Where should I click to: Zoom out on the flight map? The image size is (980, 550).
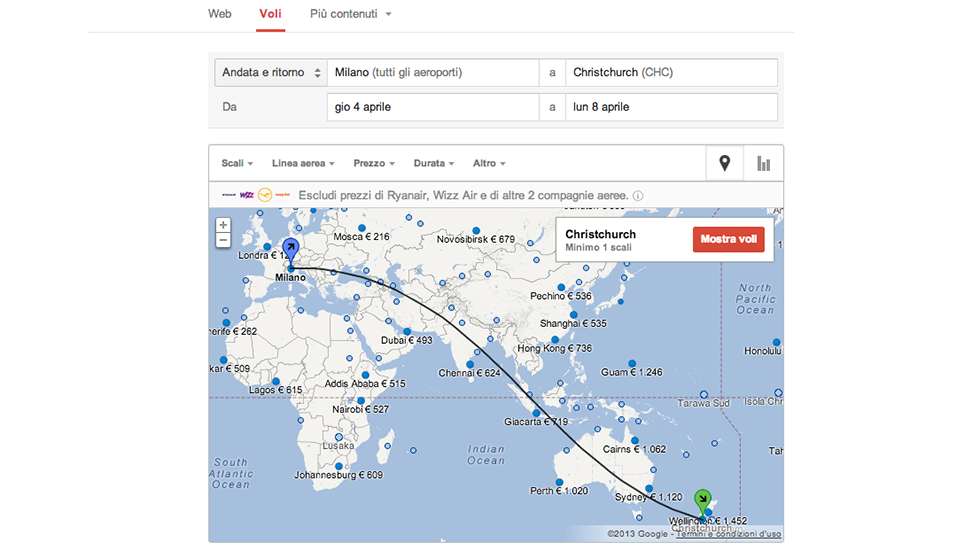(x=223, y=241)
